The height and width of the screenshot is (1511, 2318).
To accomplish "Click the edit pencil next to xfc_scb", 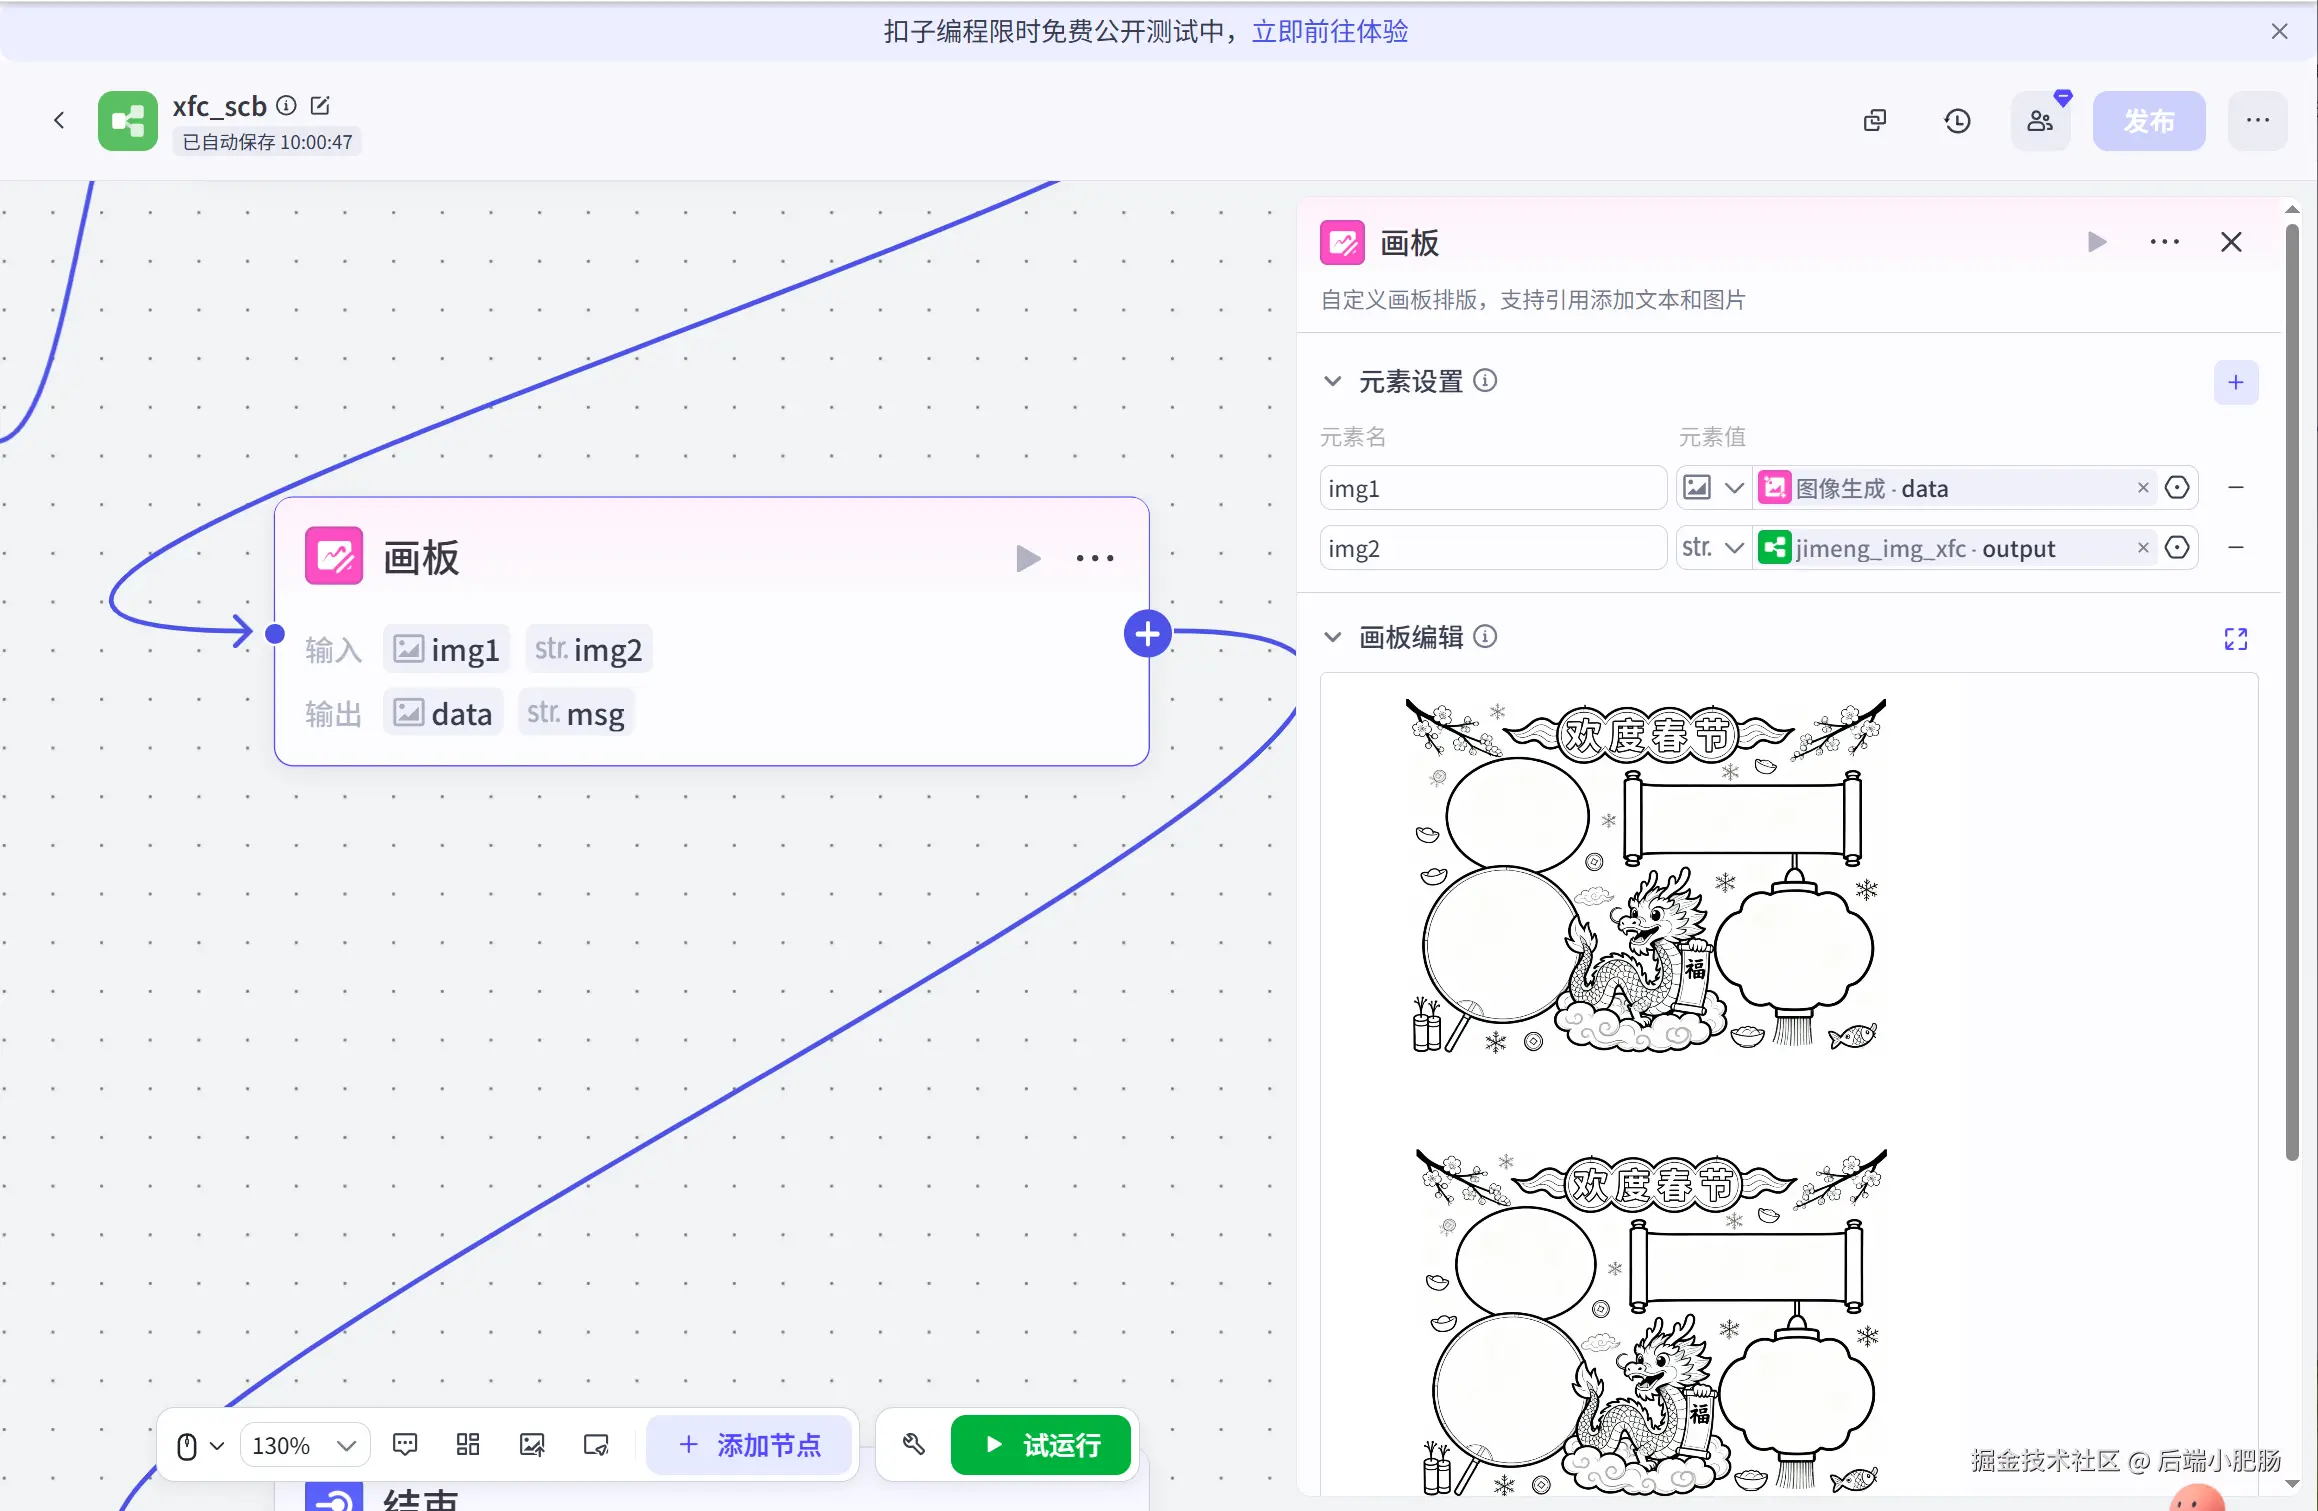I will click(x=320, y=105).
